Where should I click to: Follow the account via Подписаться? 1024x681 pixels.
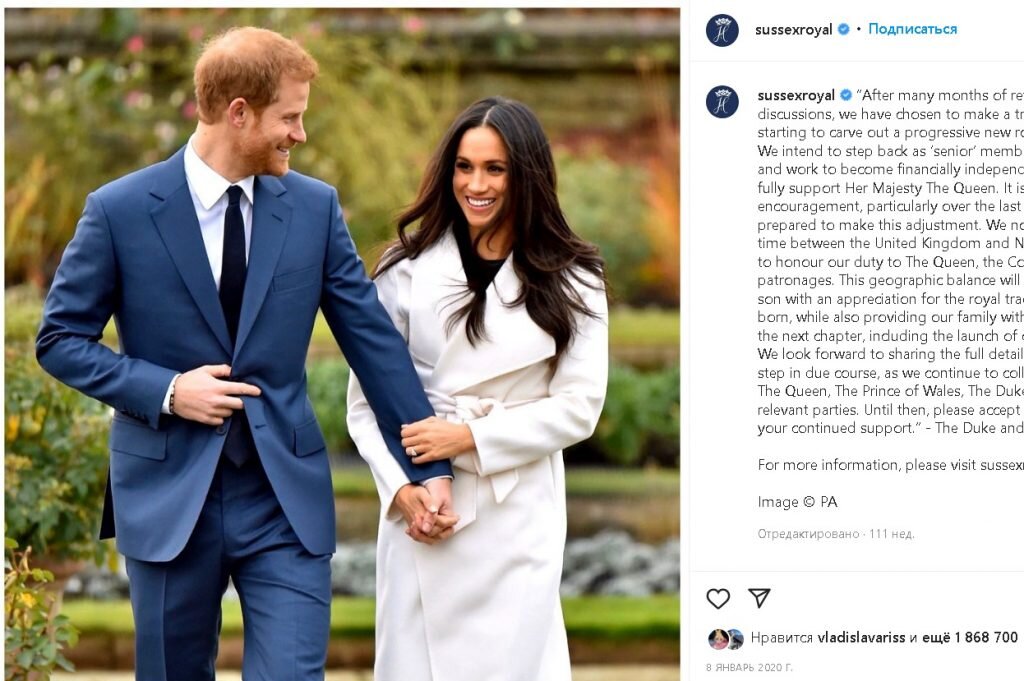(x=912, y=29)
